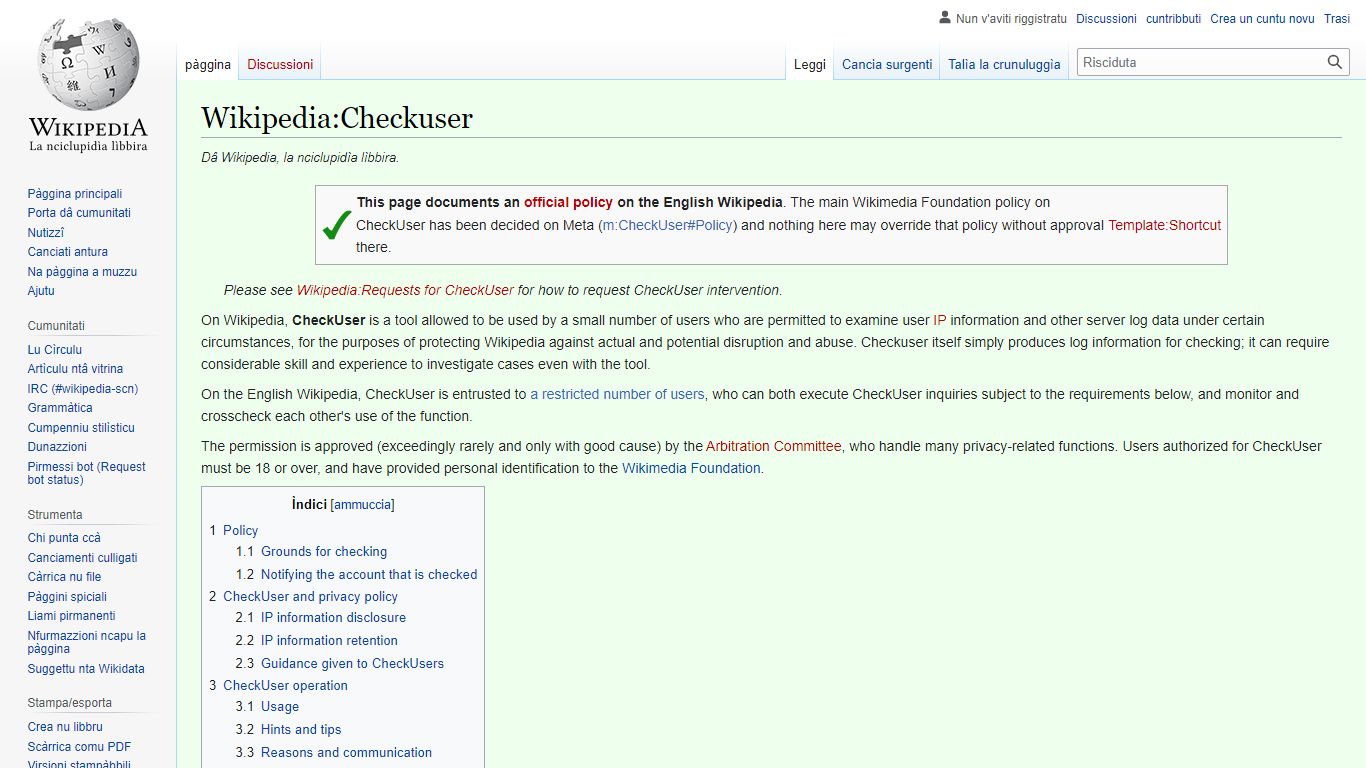Image resolution: width=1366 pixels, height=768 pixels.
Task: Open Template:Shortcut red link
Action: coord(1164,225)
